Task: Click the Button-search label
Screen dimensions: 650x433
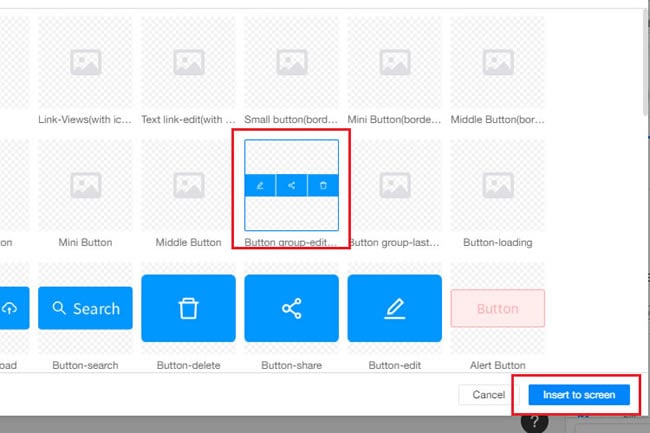Action: coord(85,365)
